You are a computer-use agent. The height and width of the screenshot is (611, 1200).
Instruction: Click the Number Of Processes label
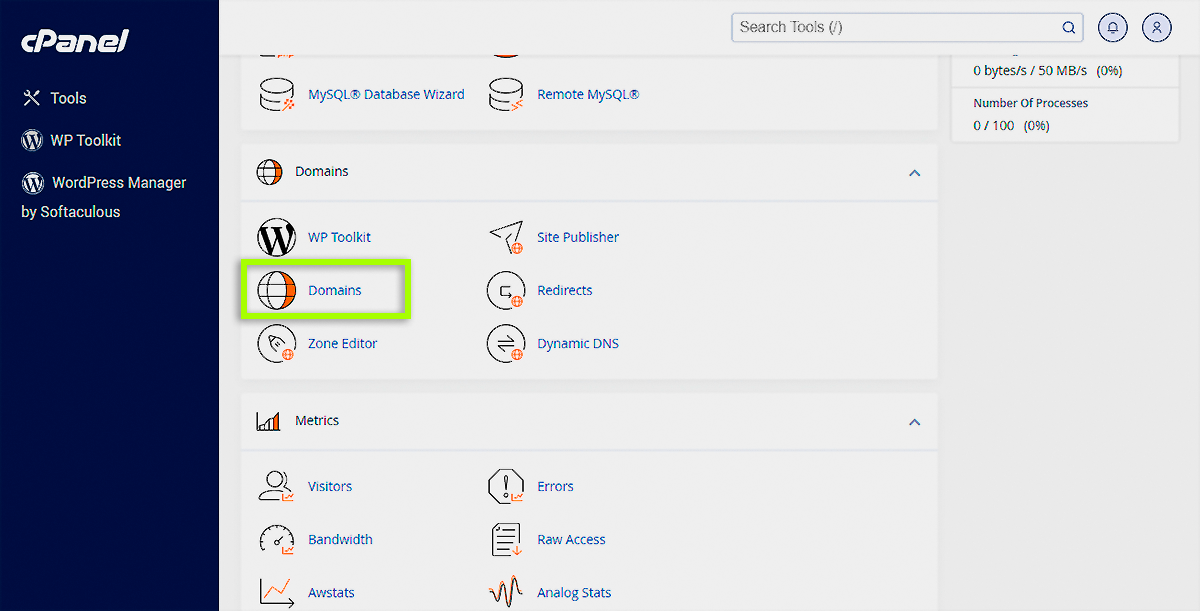pyautogui.click(x=1030, y=103)
